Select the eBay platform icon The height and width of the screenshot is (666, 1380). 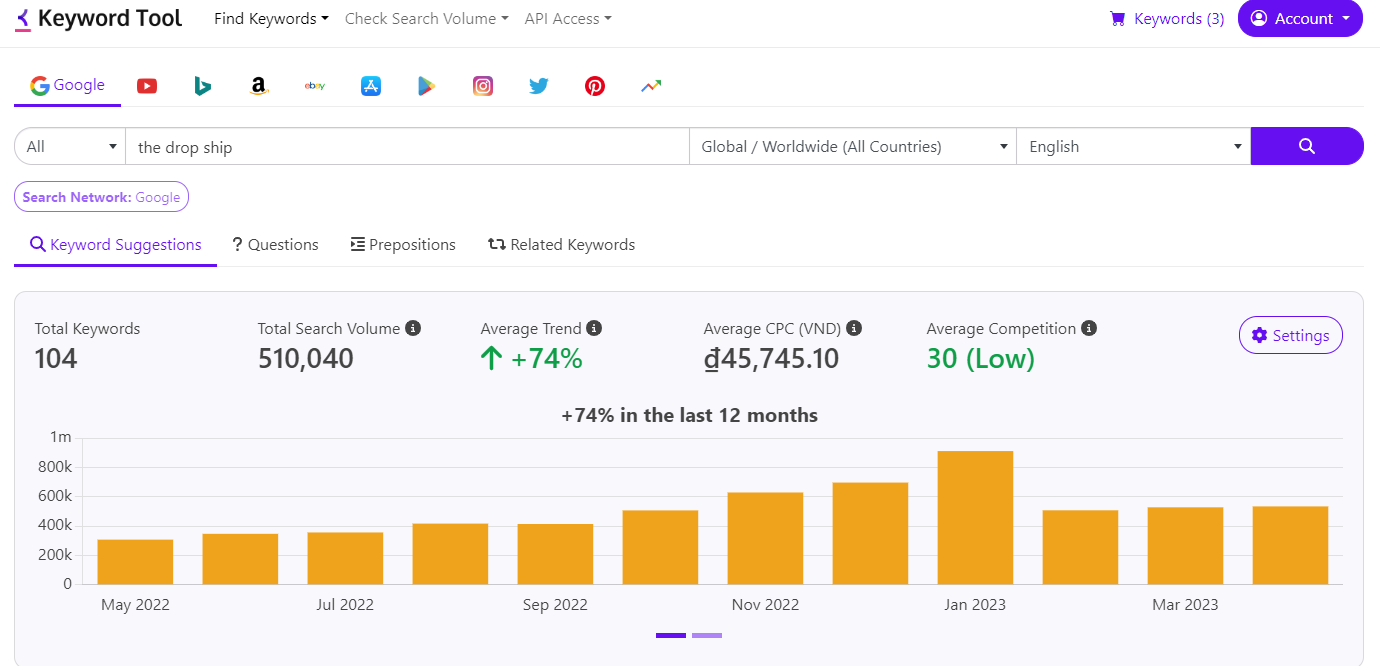pos(315,86)
